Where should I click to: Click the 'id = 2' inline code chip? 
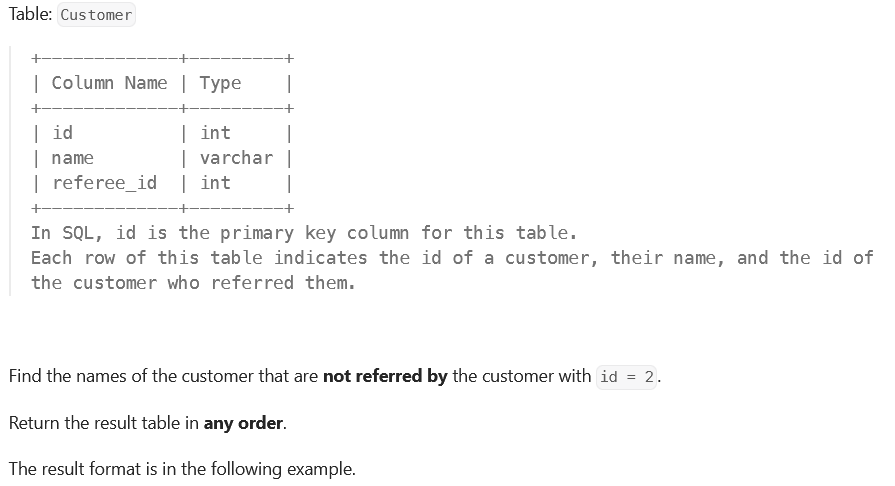tap(627, 377)
